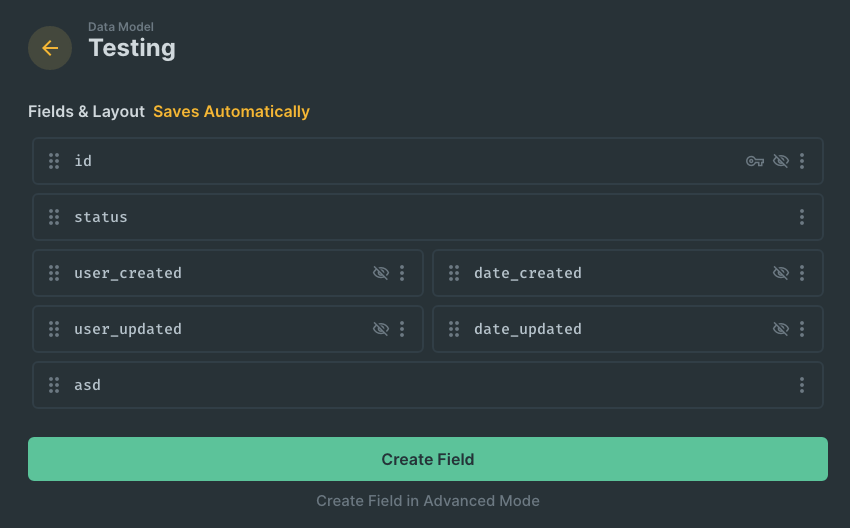Grab the drag handle of date_updated field
The width and height of the screenshot is (850, 528).
coord(454,329)
